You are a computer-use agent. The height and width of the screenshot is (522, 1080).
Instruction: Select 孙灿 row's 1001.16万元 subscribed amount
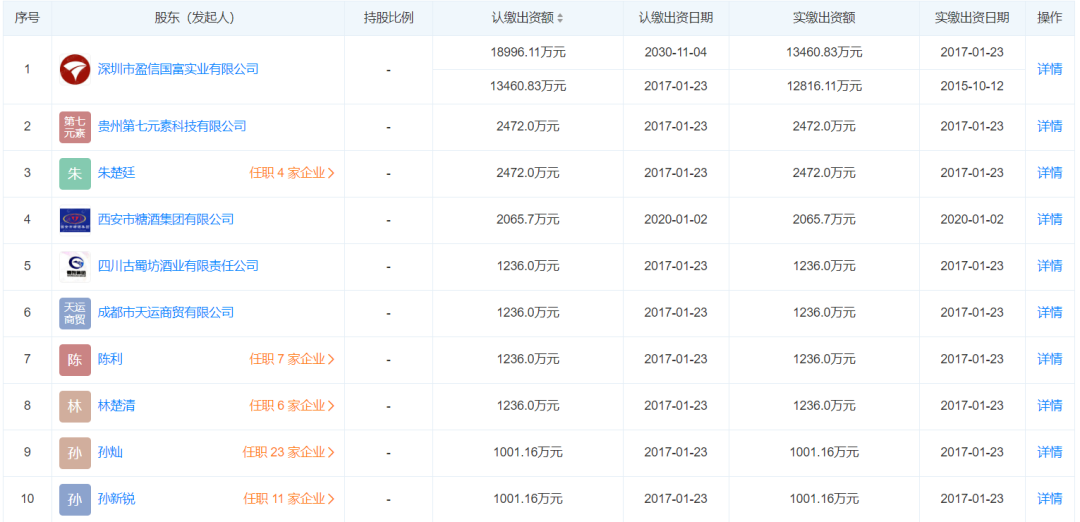(528, 452)
